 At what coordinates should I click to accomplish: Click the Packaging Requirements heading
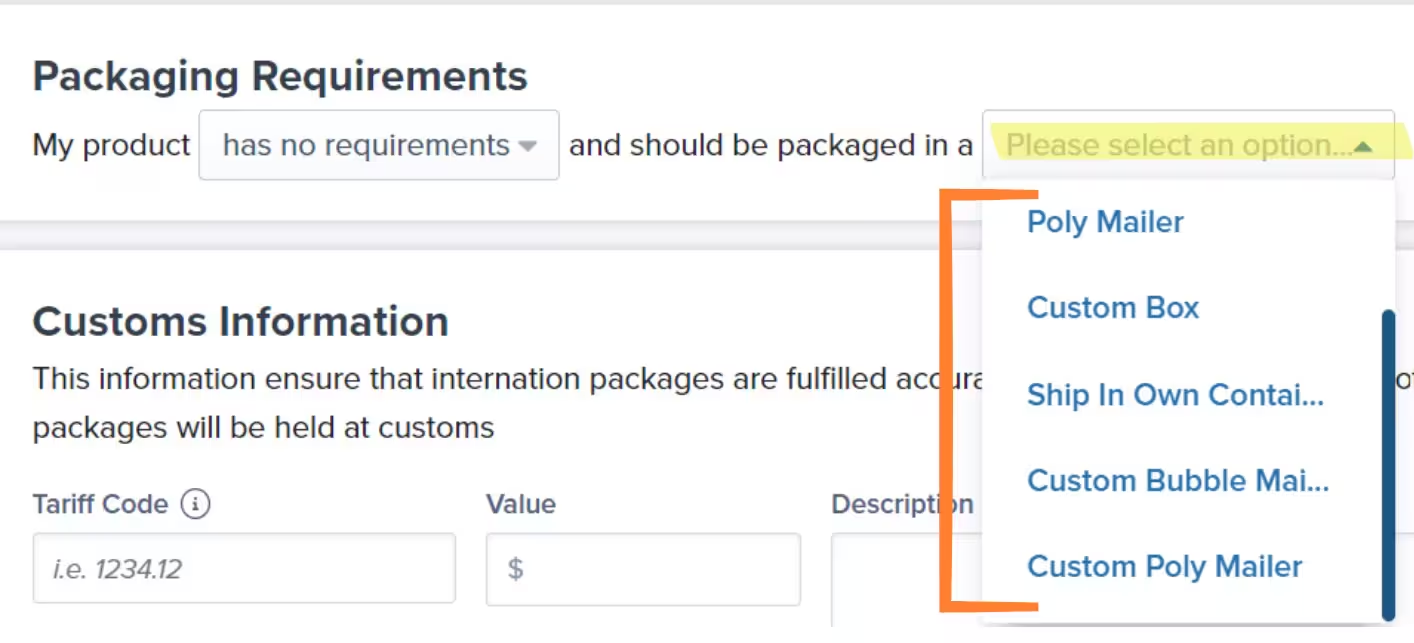280,75
